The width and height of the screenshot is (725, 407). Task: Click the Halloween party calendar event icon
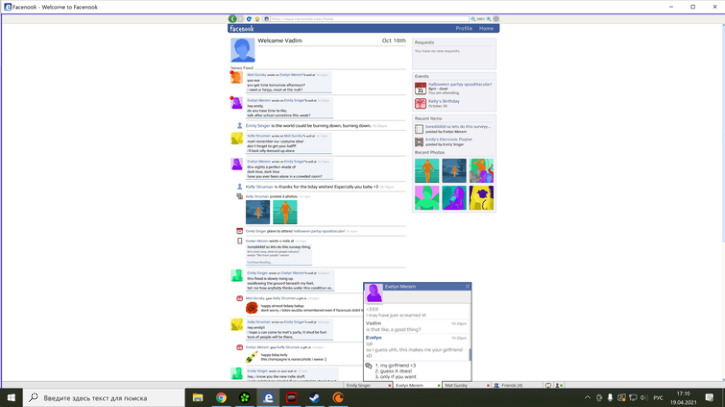pyautogui.click(x=420, y=88)
